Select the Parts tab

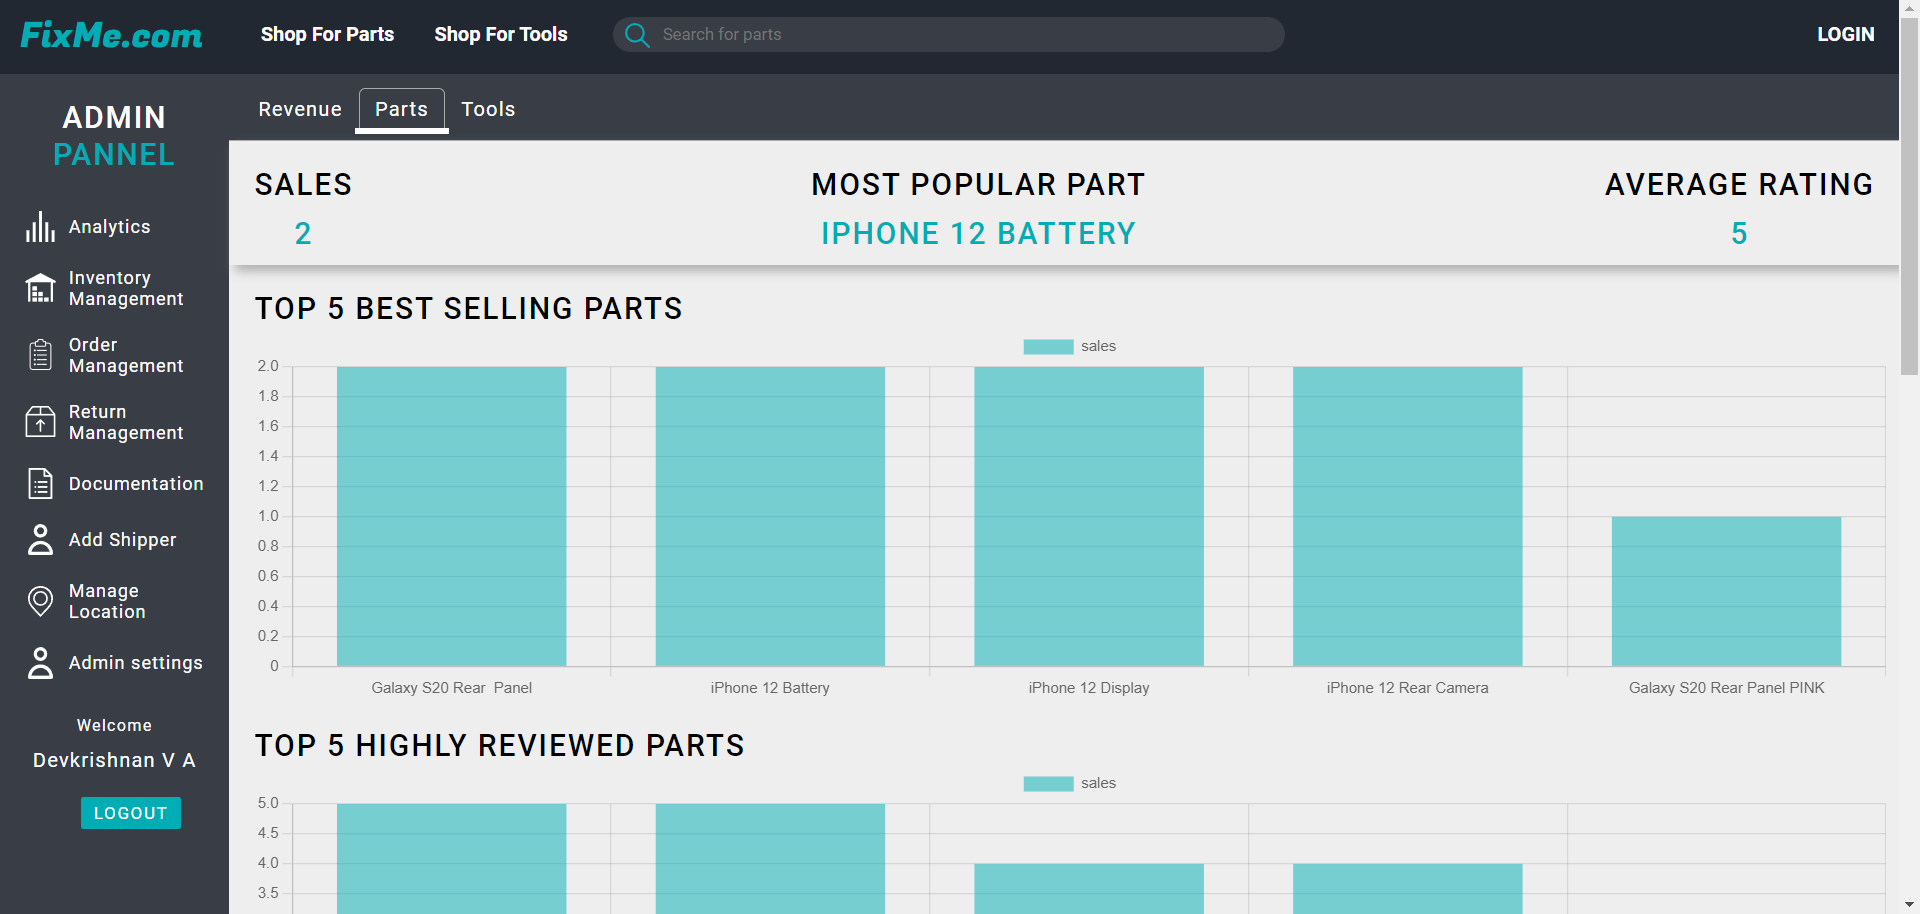(x=401, y=109)
